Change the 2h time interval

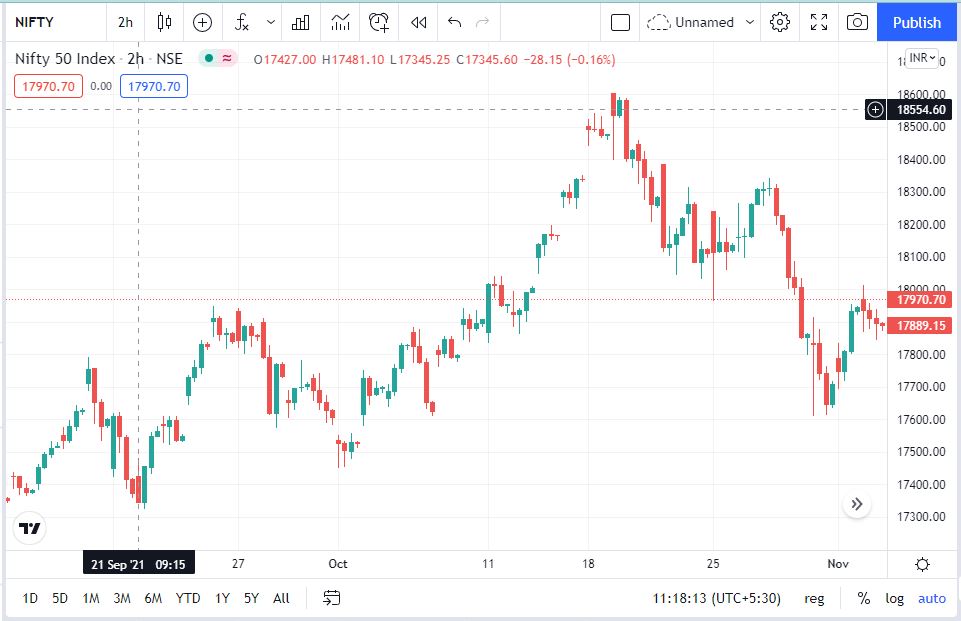pyautogui.click(x=125, y=23)
